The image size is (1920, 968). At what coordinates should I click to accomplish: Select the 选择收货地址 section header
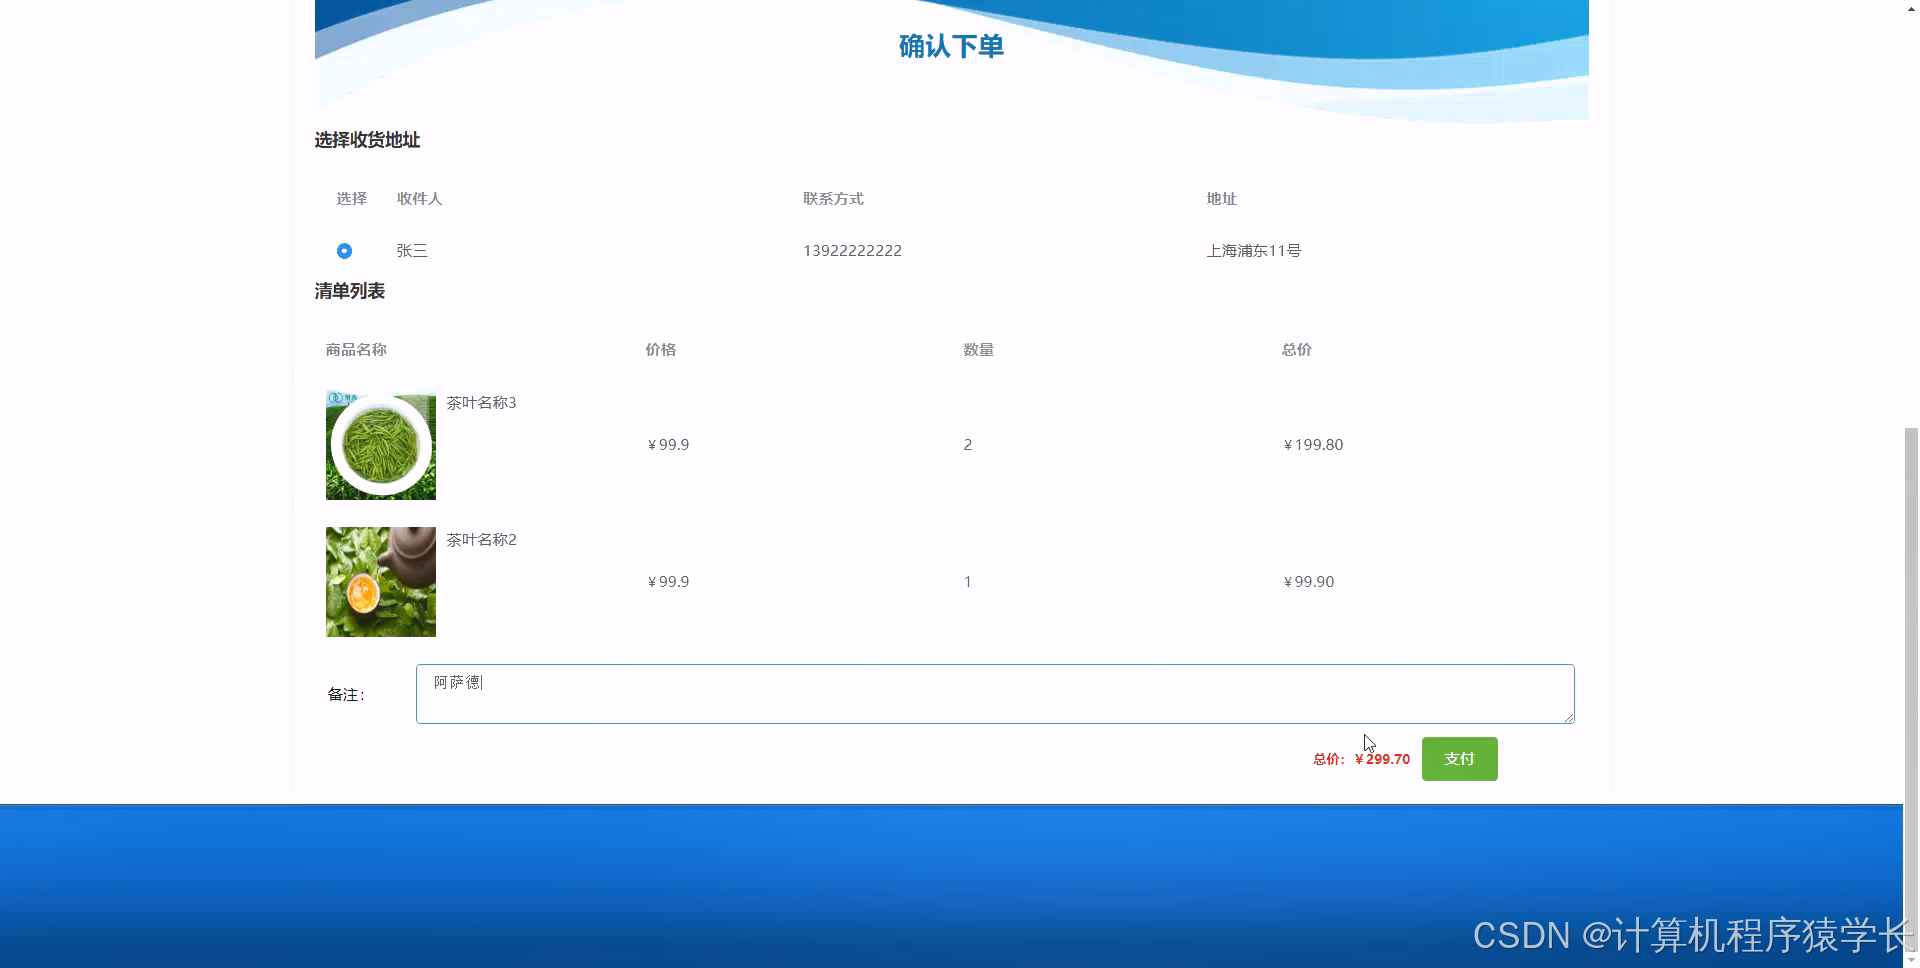(366, 140)
